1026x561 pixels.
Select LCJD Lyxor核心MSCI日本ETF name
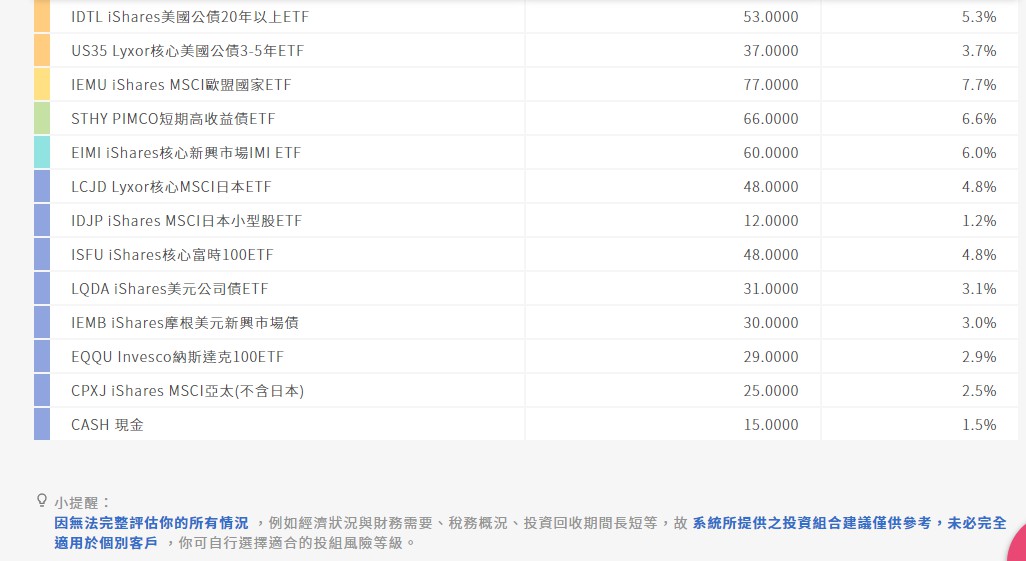[171, 187]
